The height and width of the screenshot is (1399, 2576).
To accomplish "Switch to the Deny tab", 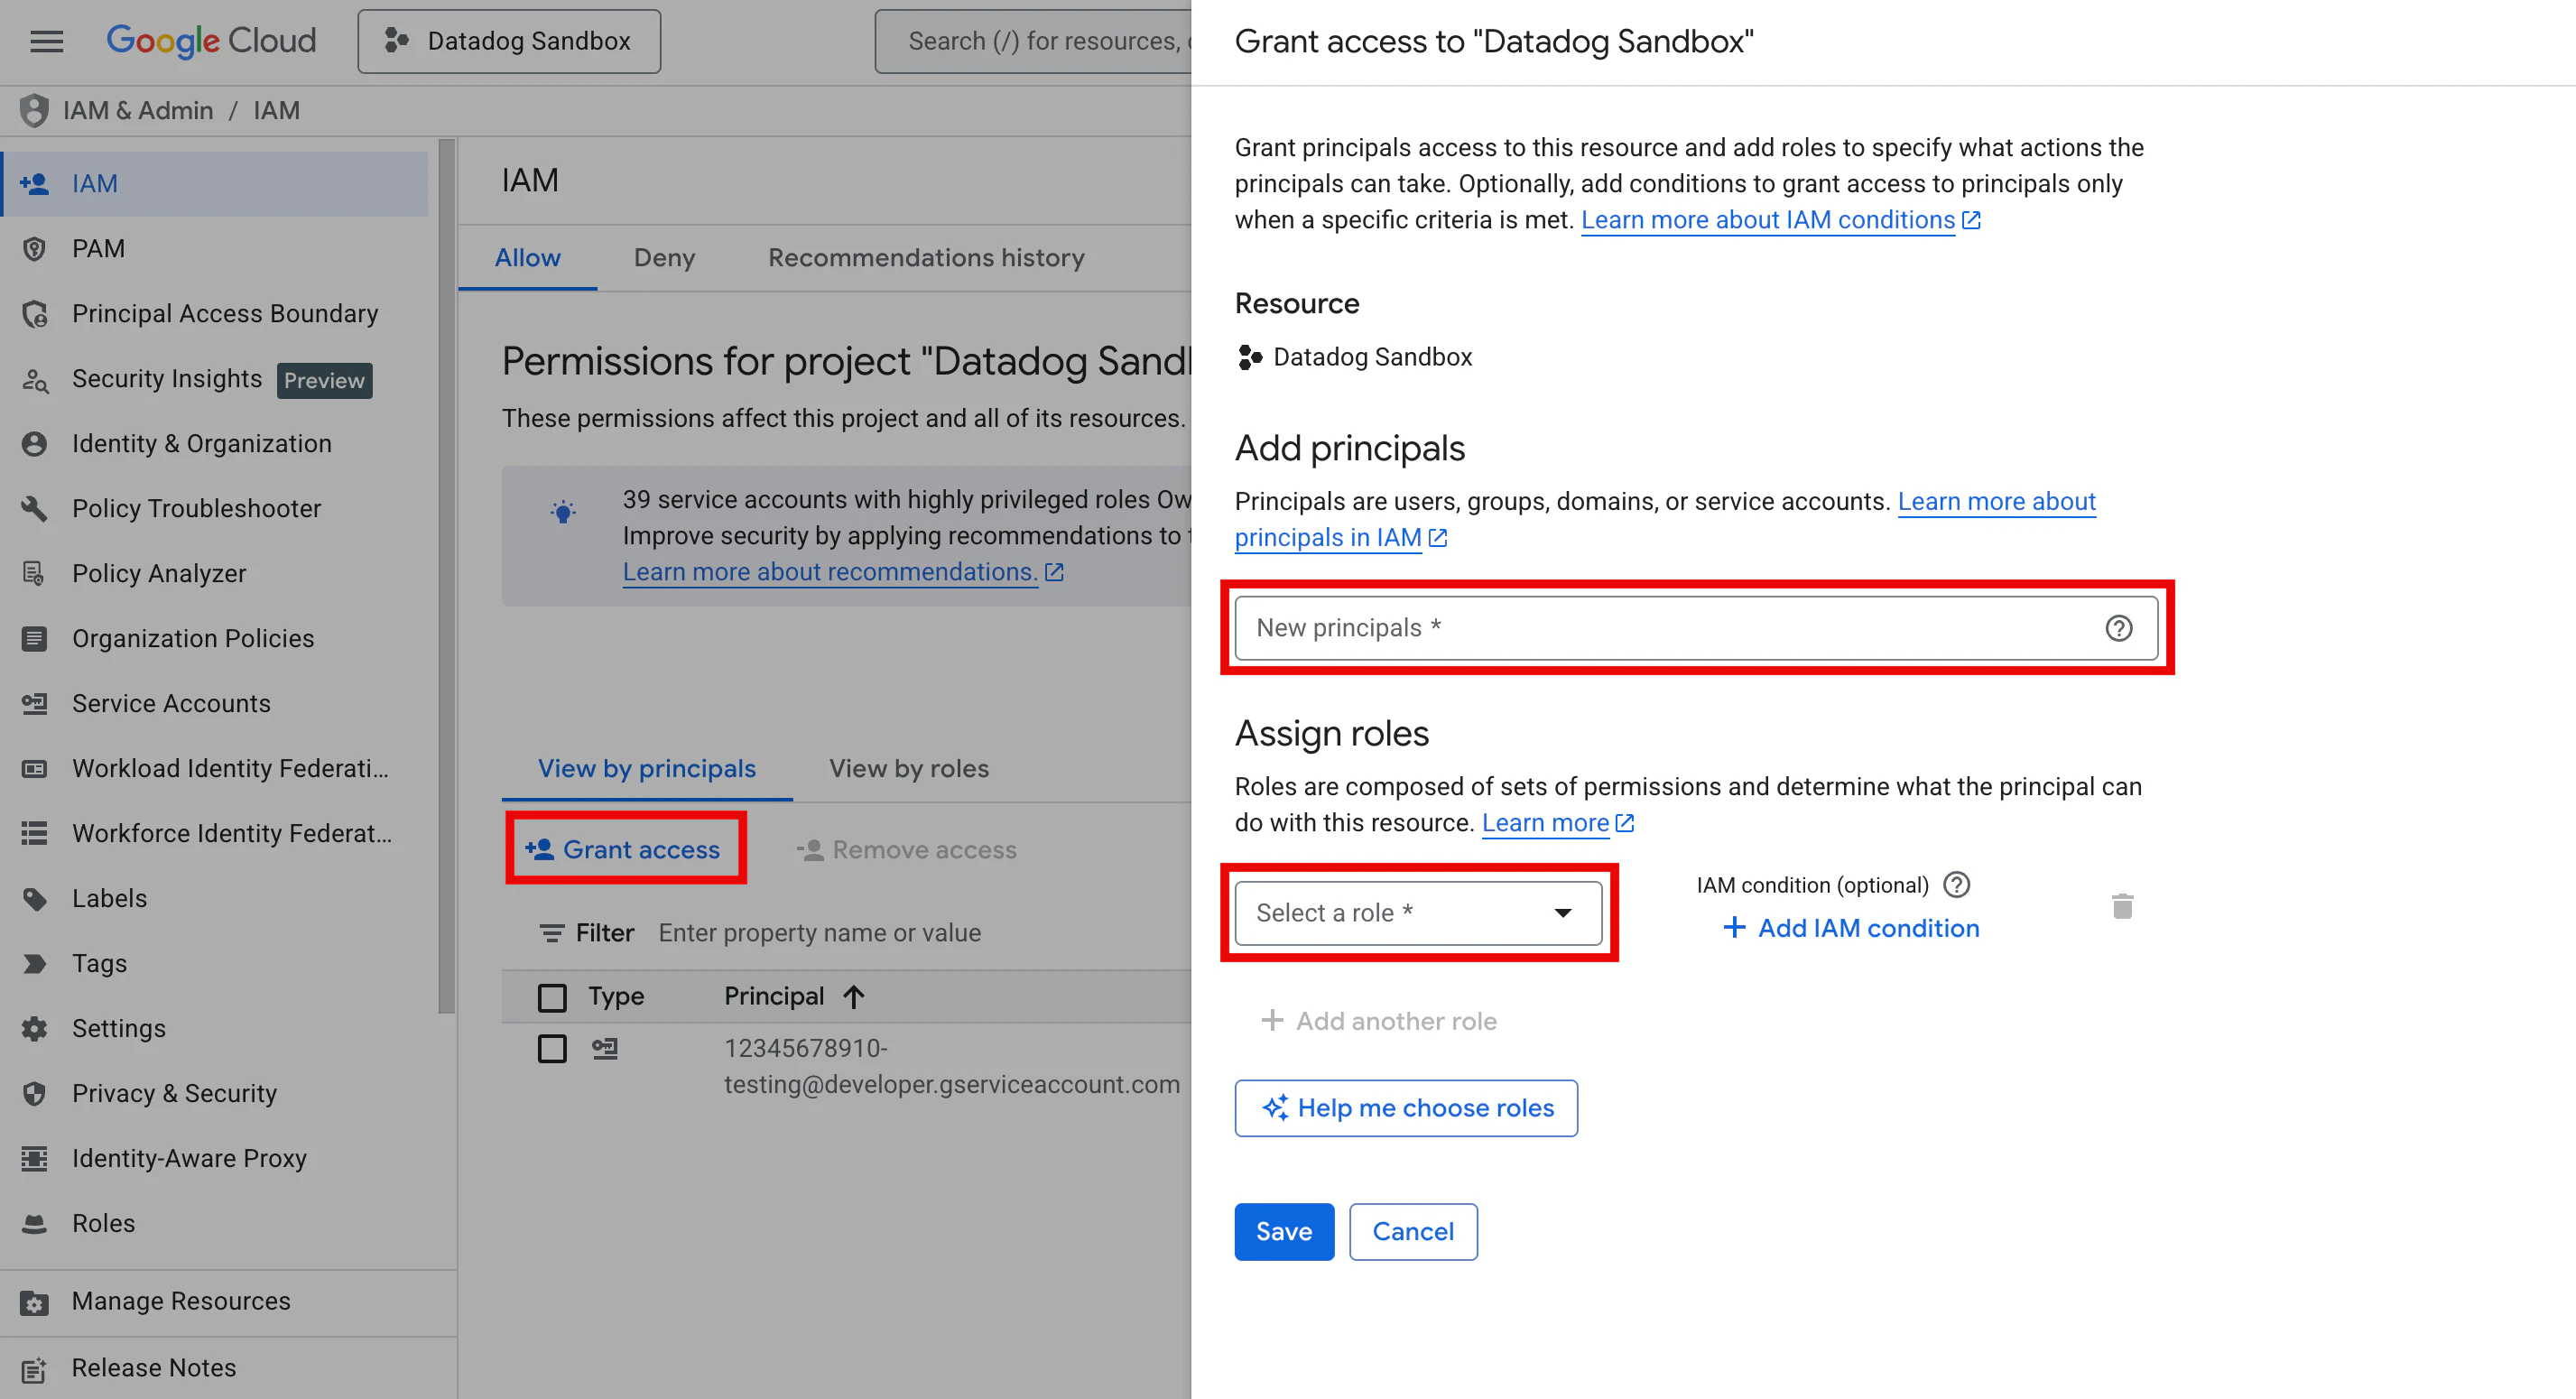I will coord(664,258).
